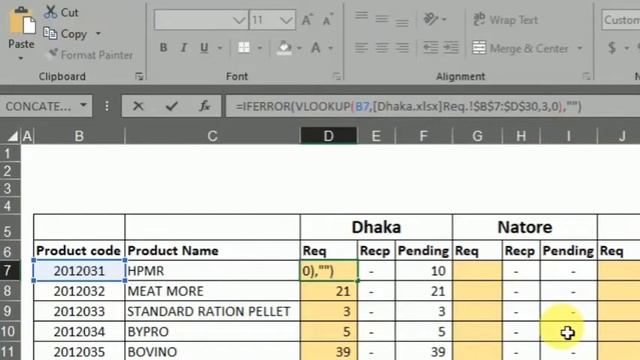
Task: Click the Paste clipboard icon
Action: tap(22, 20)
